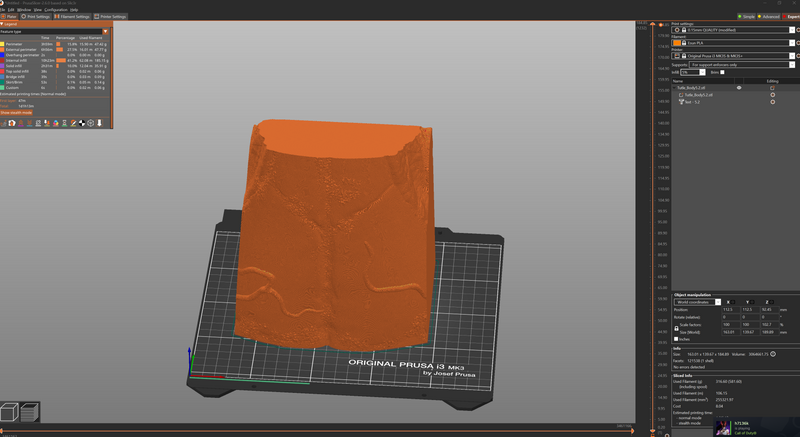Switch to 3D editor view cube icon
This screenshot has height=437, width=800.
click(9, 412)
